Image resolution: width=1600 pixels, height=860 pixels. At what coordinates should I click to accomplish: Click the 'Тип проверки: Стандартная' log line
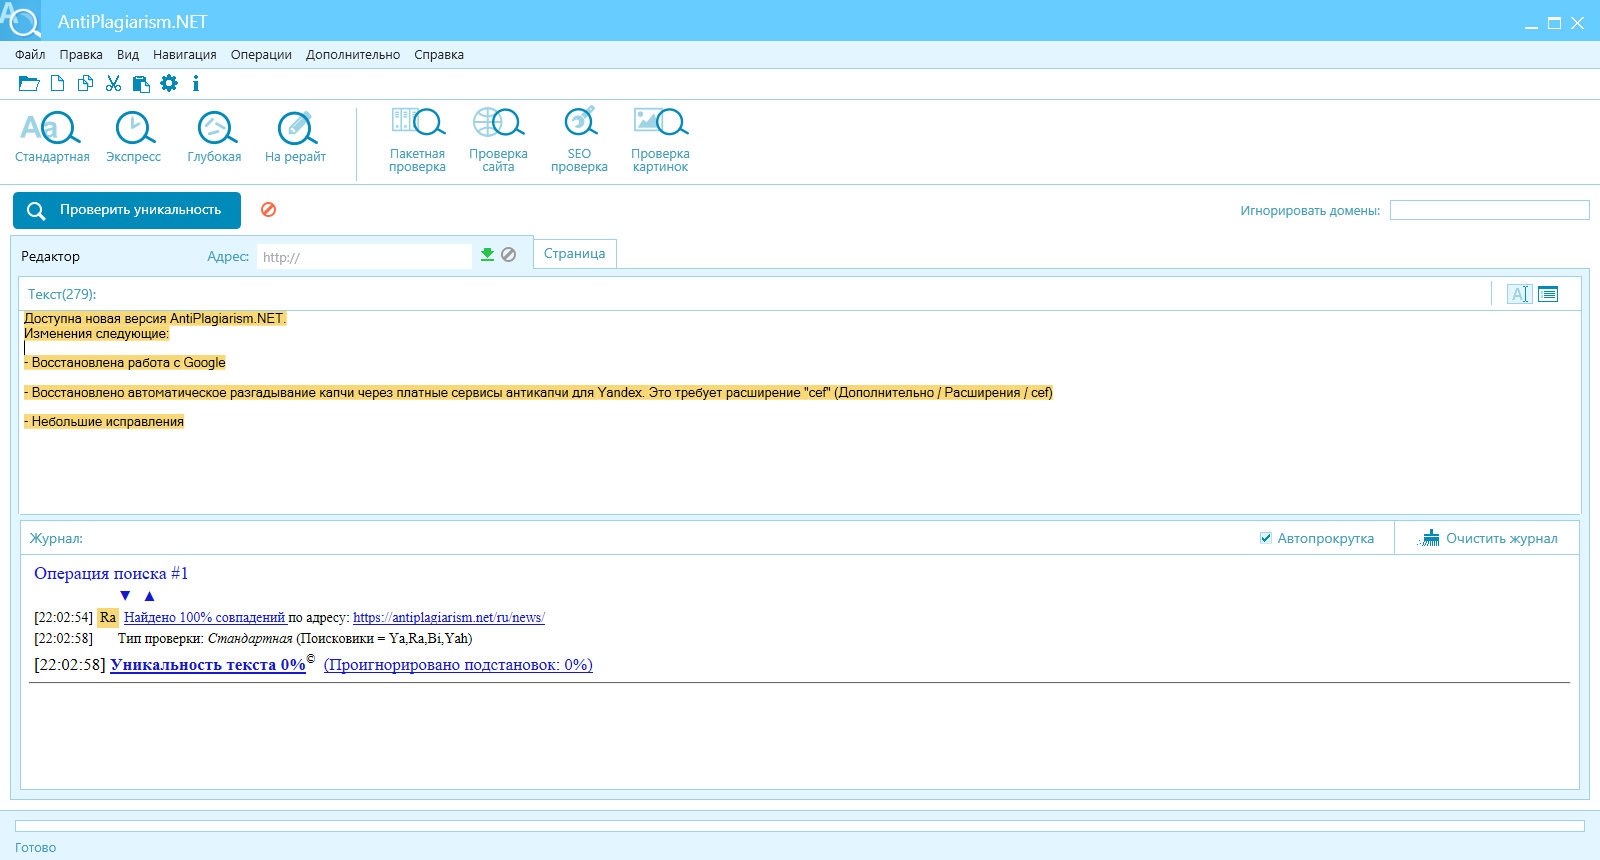tap(295, 639)
